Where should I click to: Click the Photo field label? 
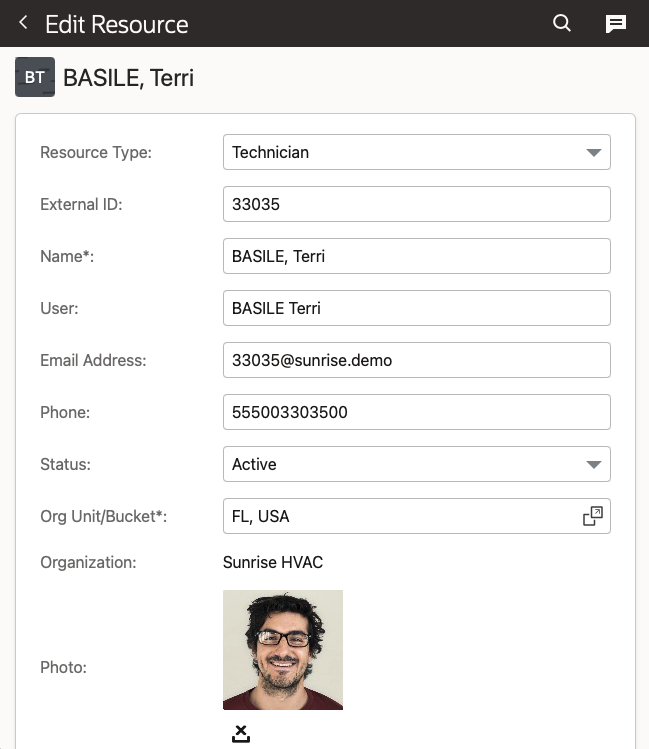coord(63,667)
